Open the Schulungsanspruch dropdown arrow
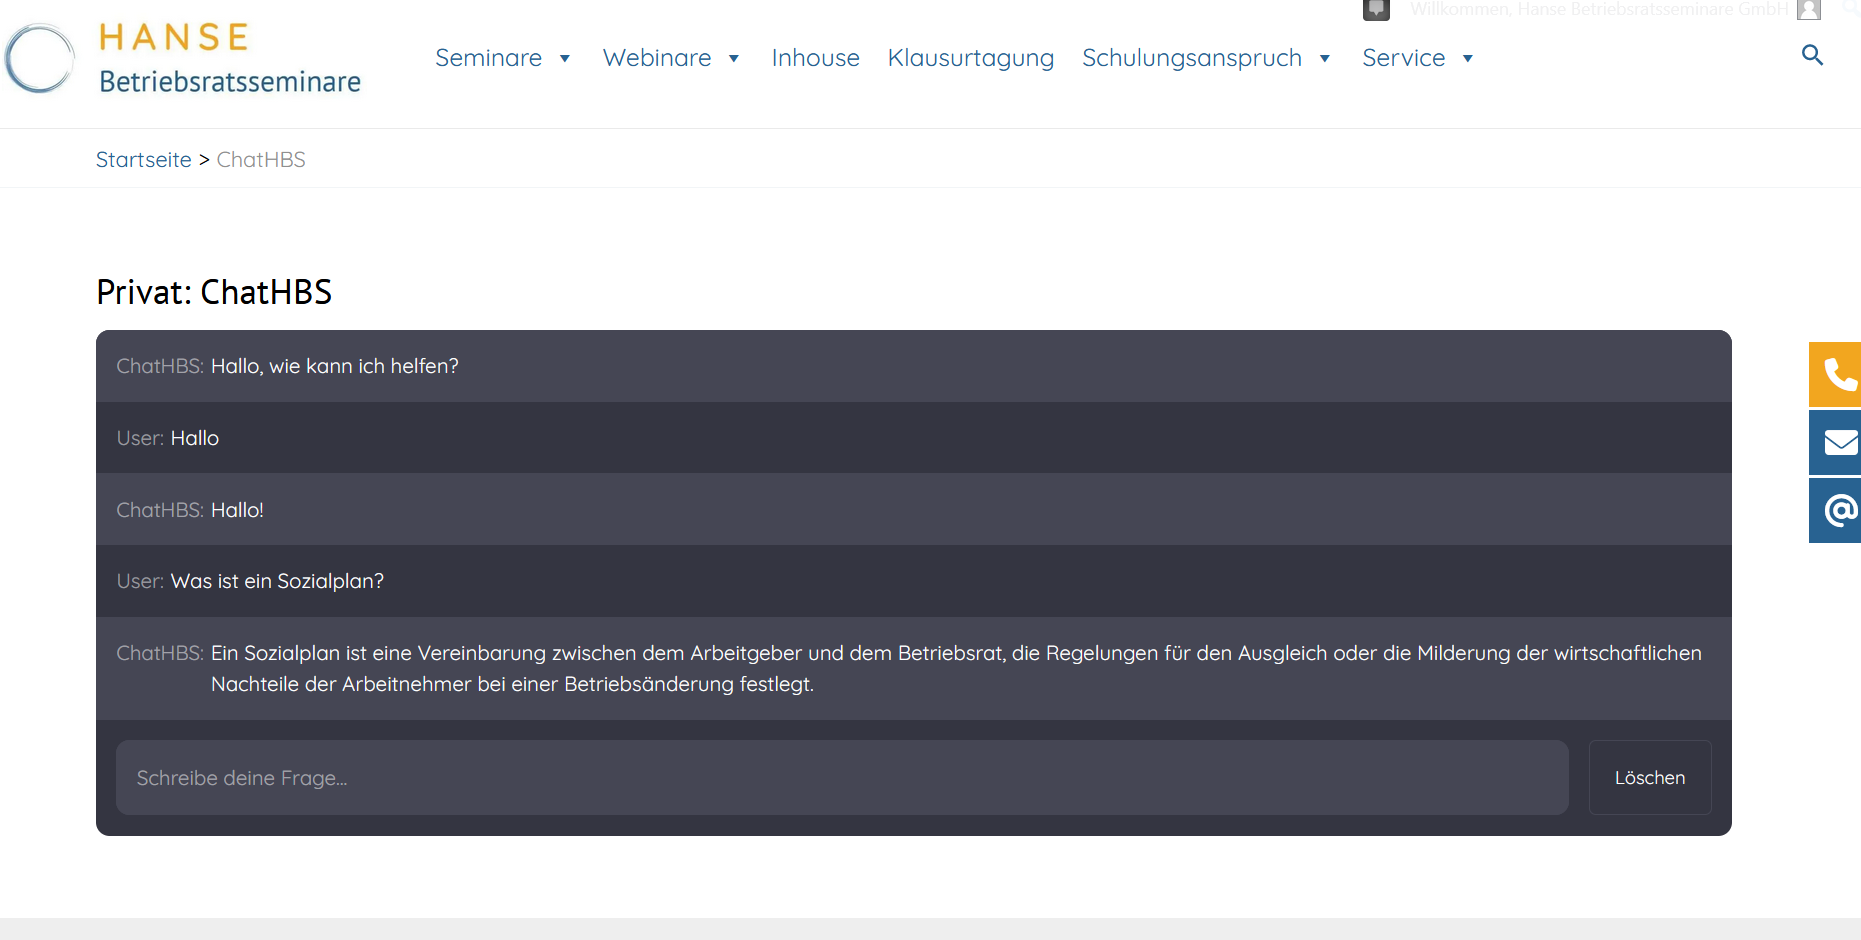 pos(1325,59)
